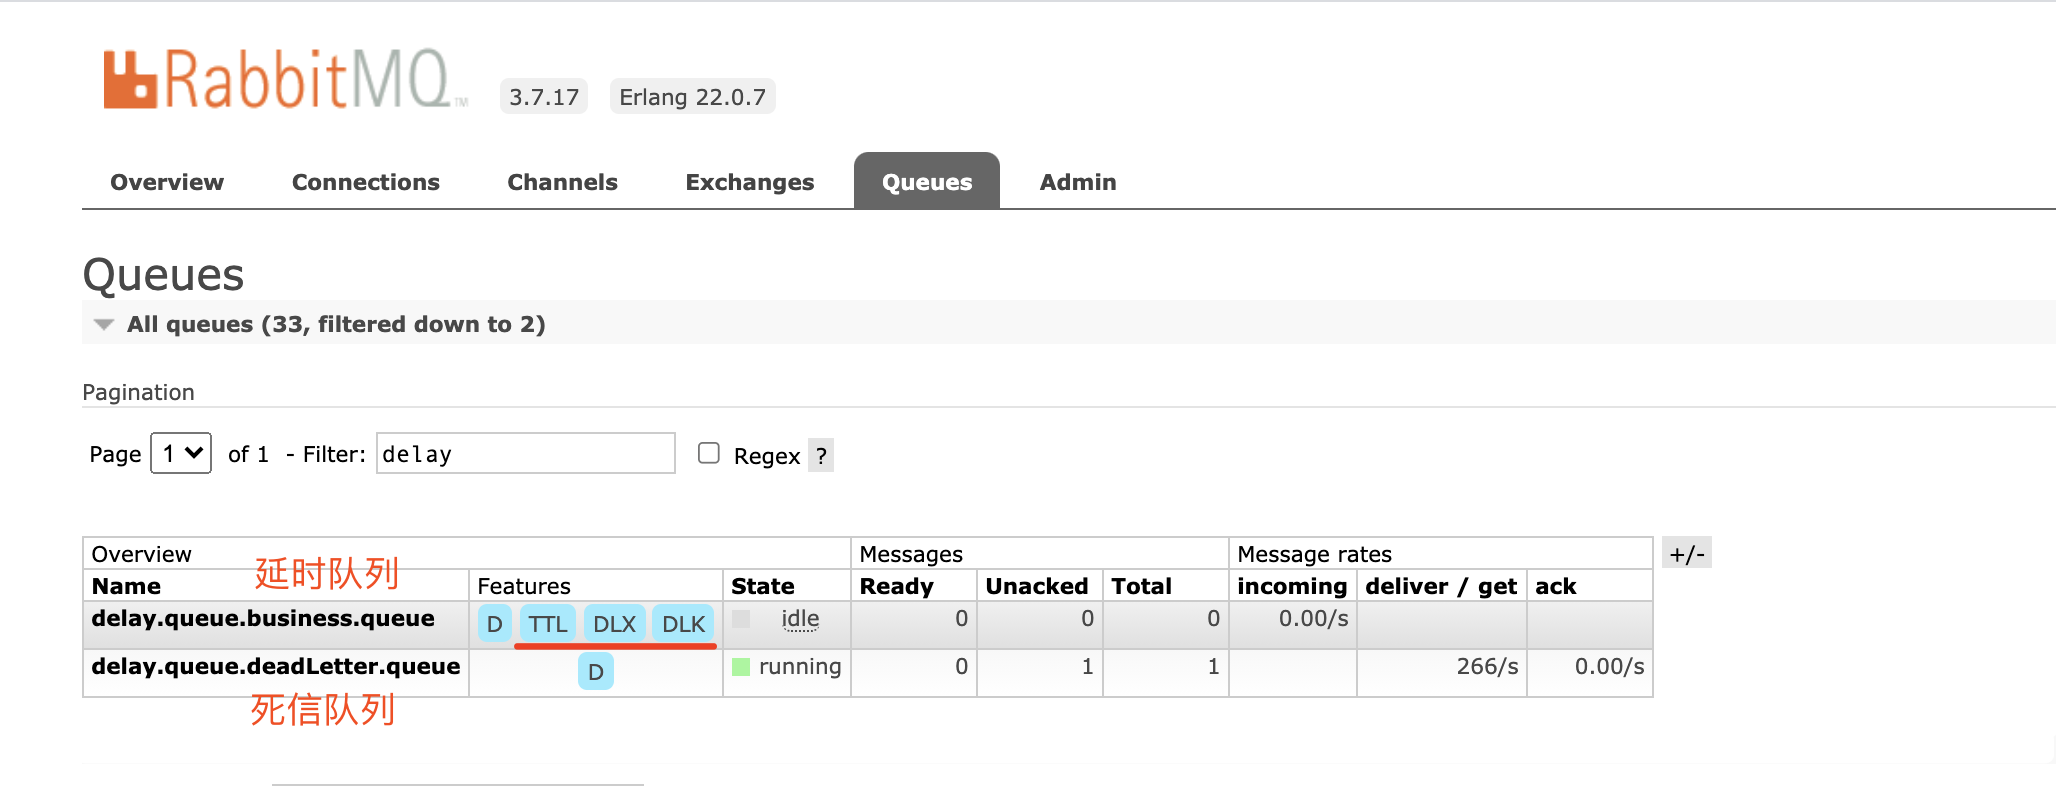Click the TTL feature badge

(547, 624)
